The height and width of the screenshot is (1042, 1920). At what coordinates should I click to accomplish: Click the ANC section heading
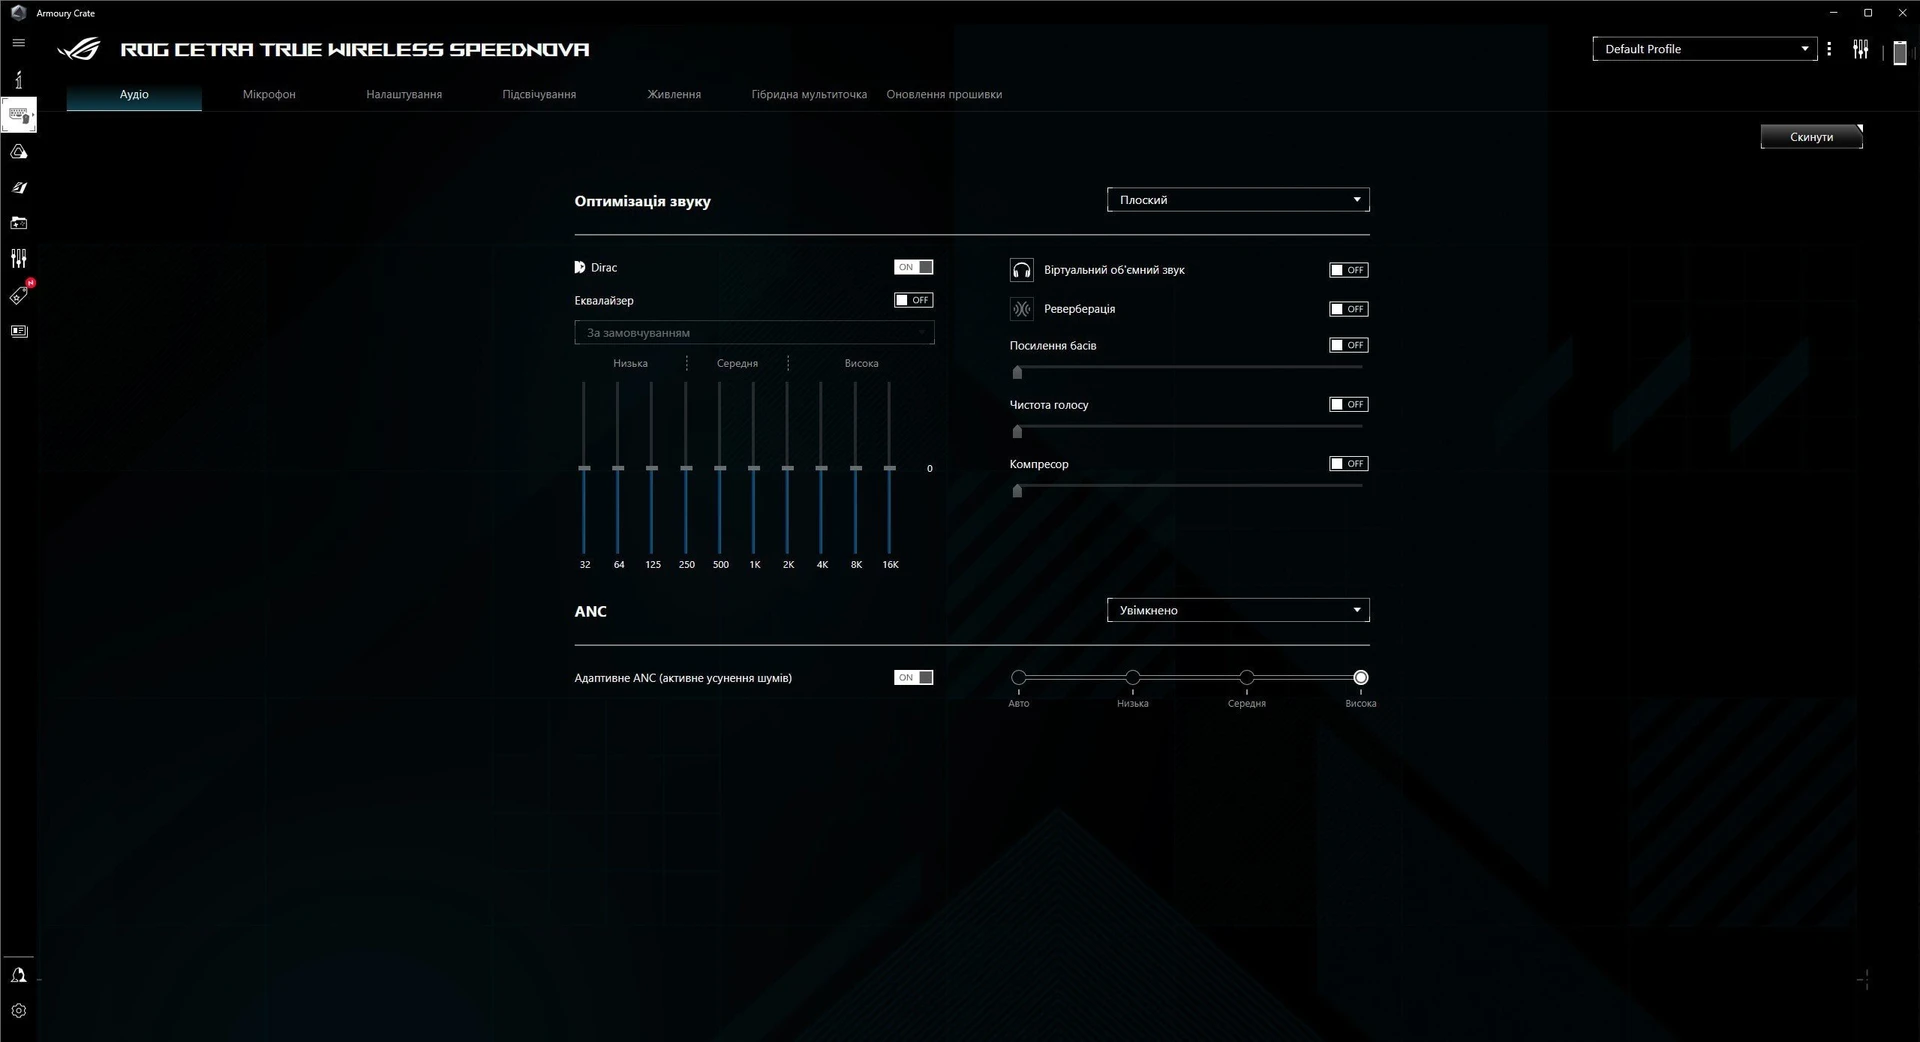pyautogui.click(x=590, y=611)
